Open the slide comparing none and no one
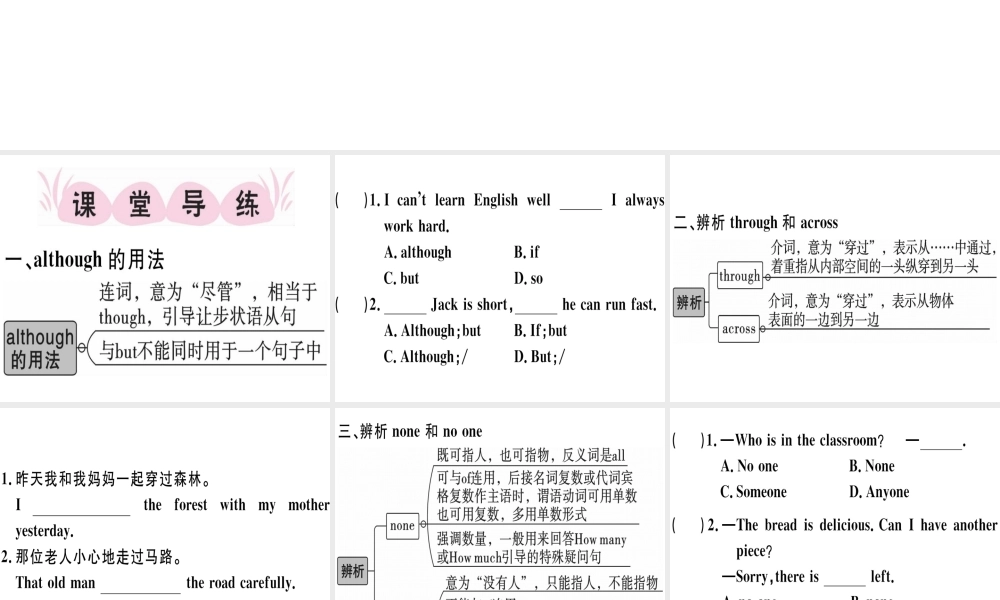 point(499,504)
